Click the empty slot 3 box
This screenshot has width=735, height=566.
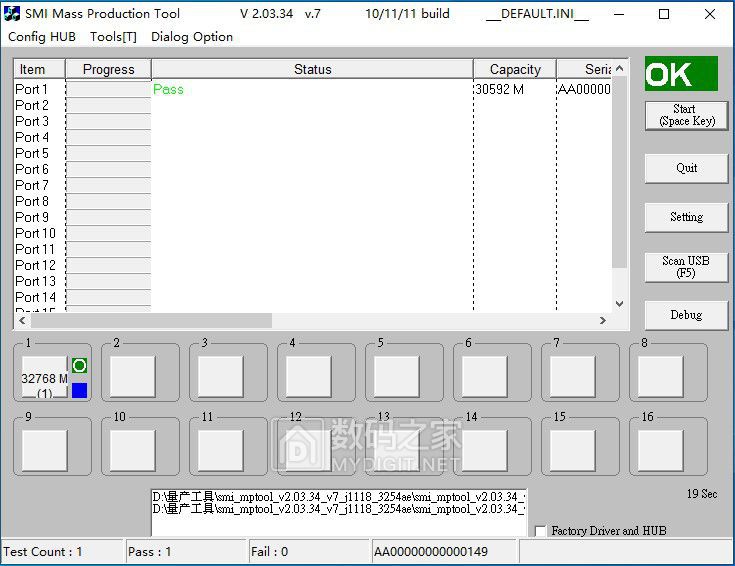click(x=221, y=377)
